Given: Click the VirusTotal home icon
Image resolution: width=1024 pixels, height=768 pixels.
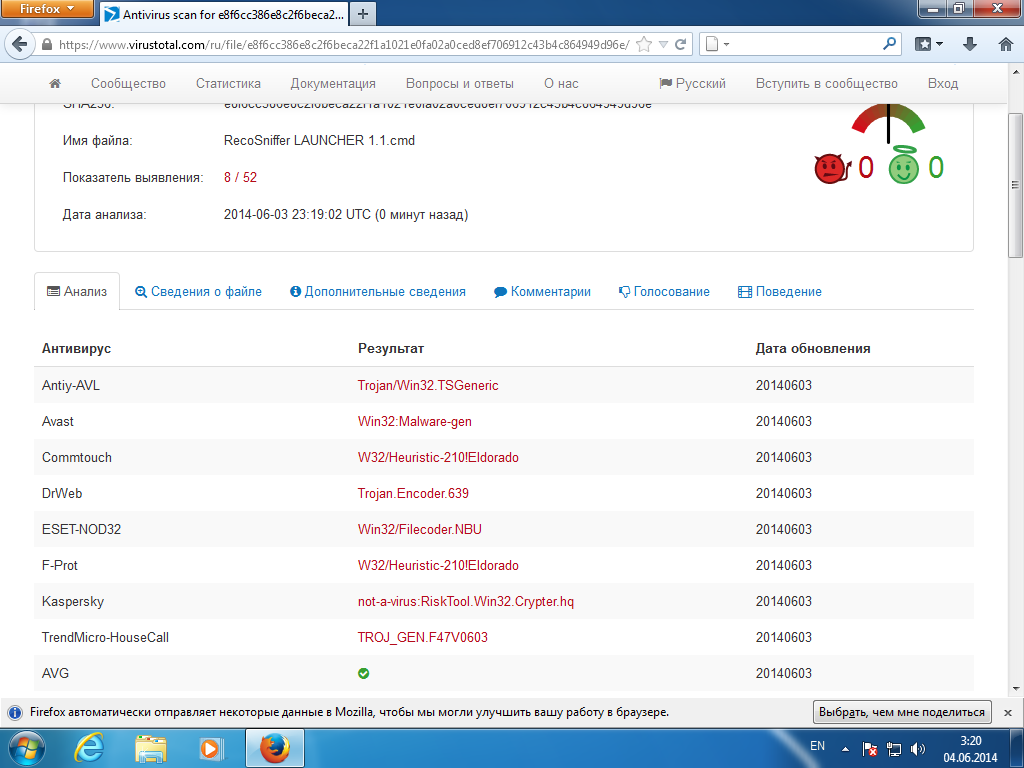Looking at the screenshot, I should [55, 83].
